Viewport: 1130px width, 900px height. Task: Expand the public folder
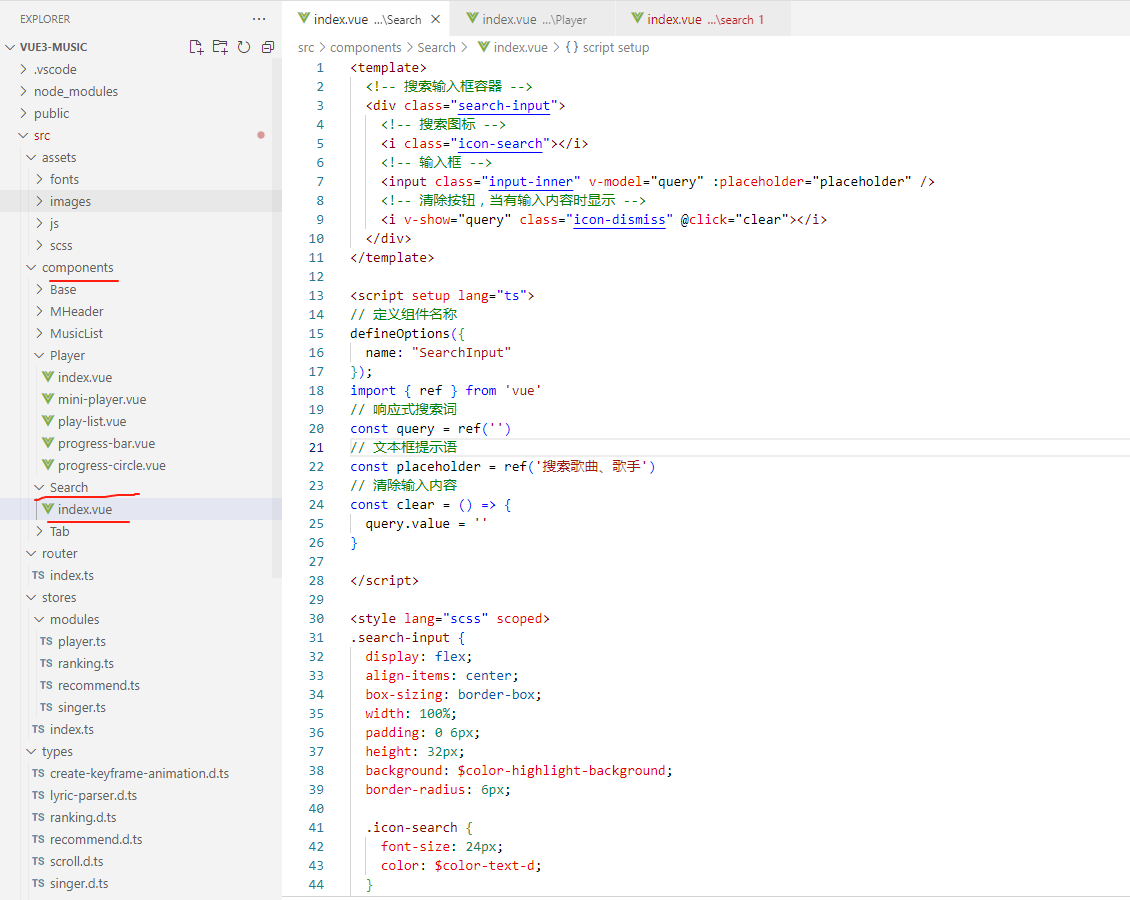click(52, 113)
